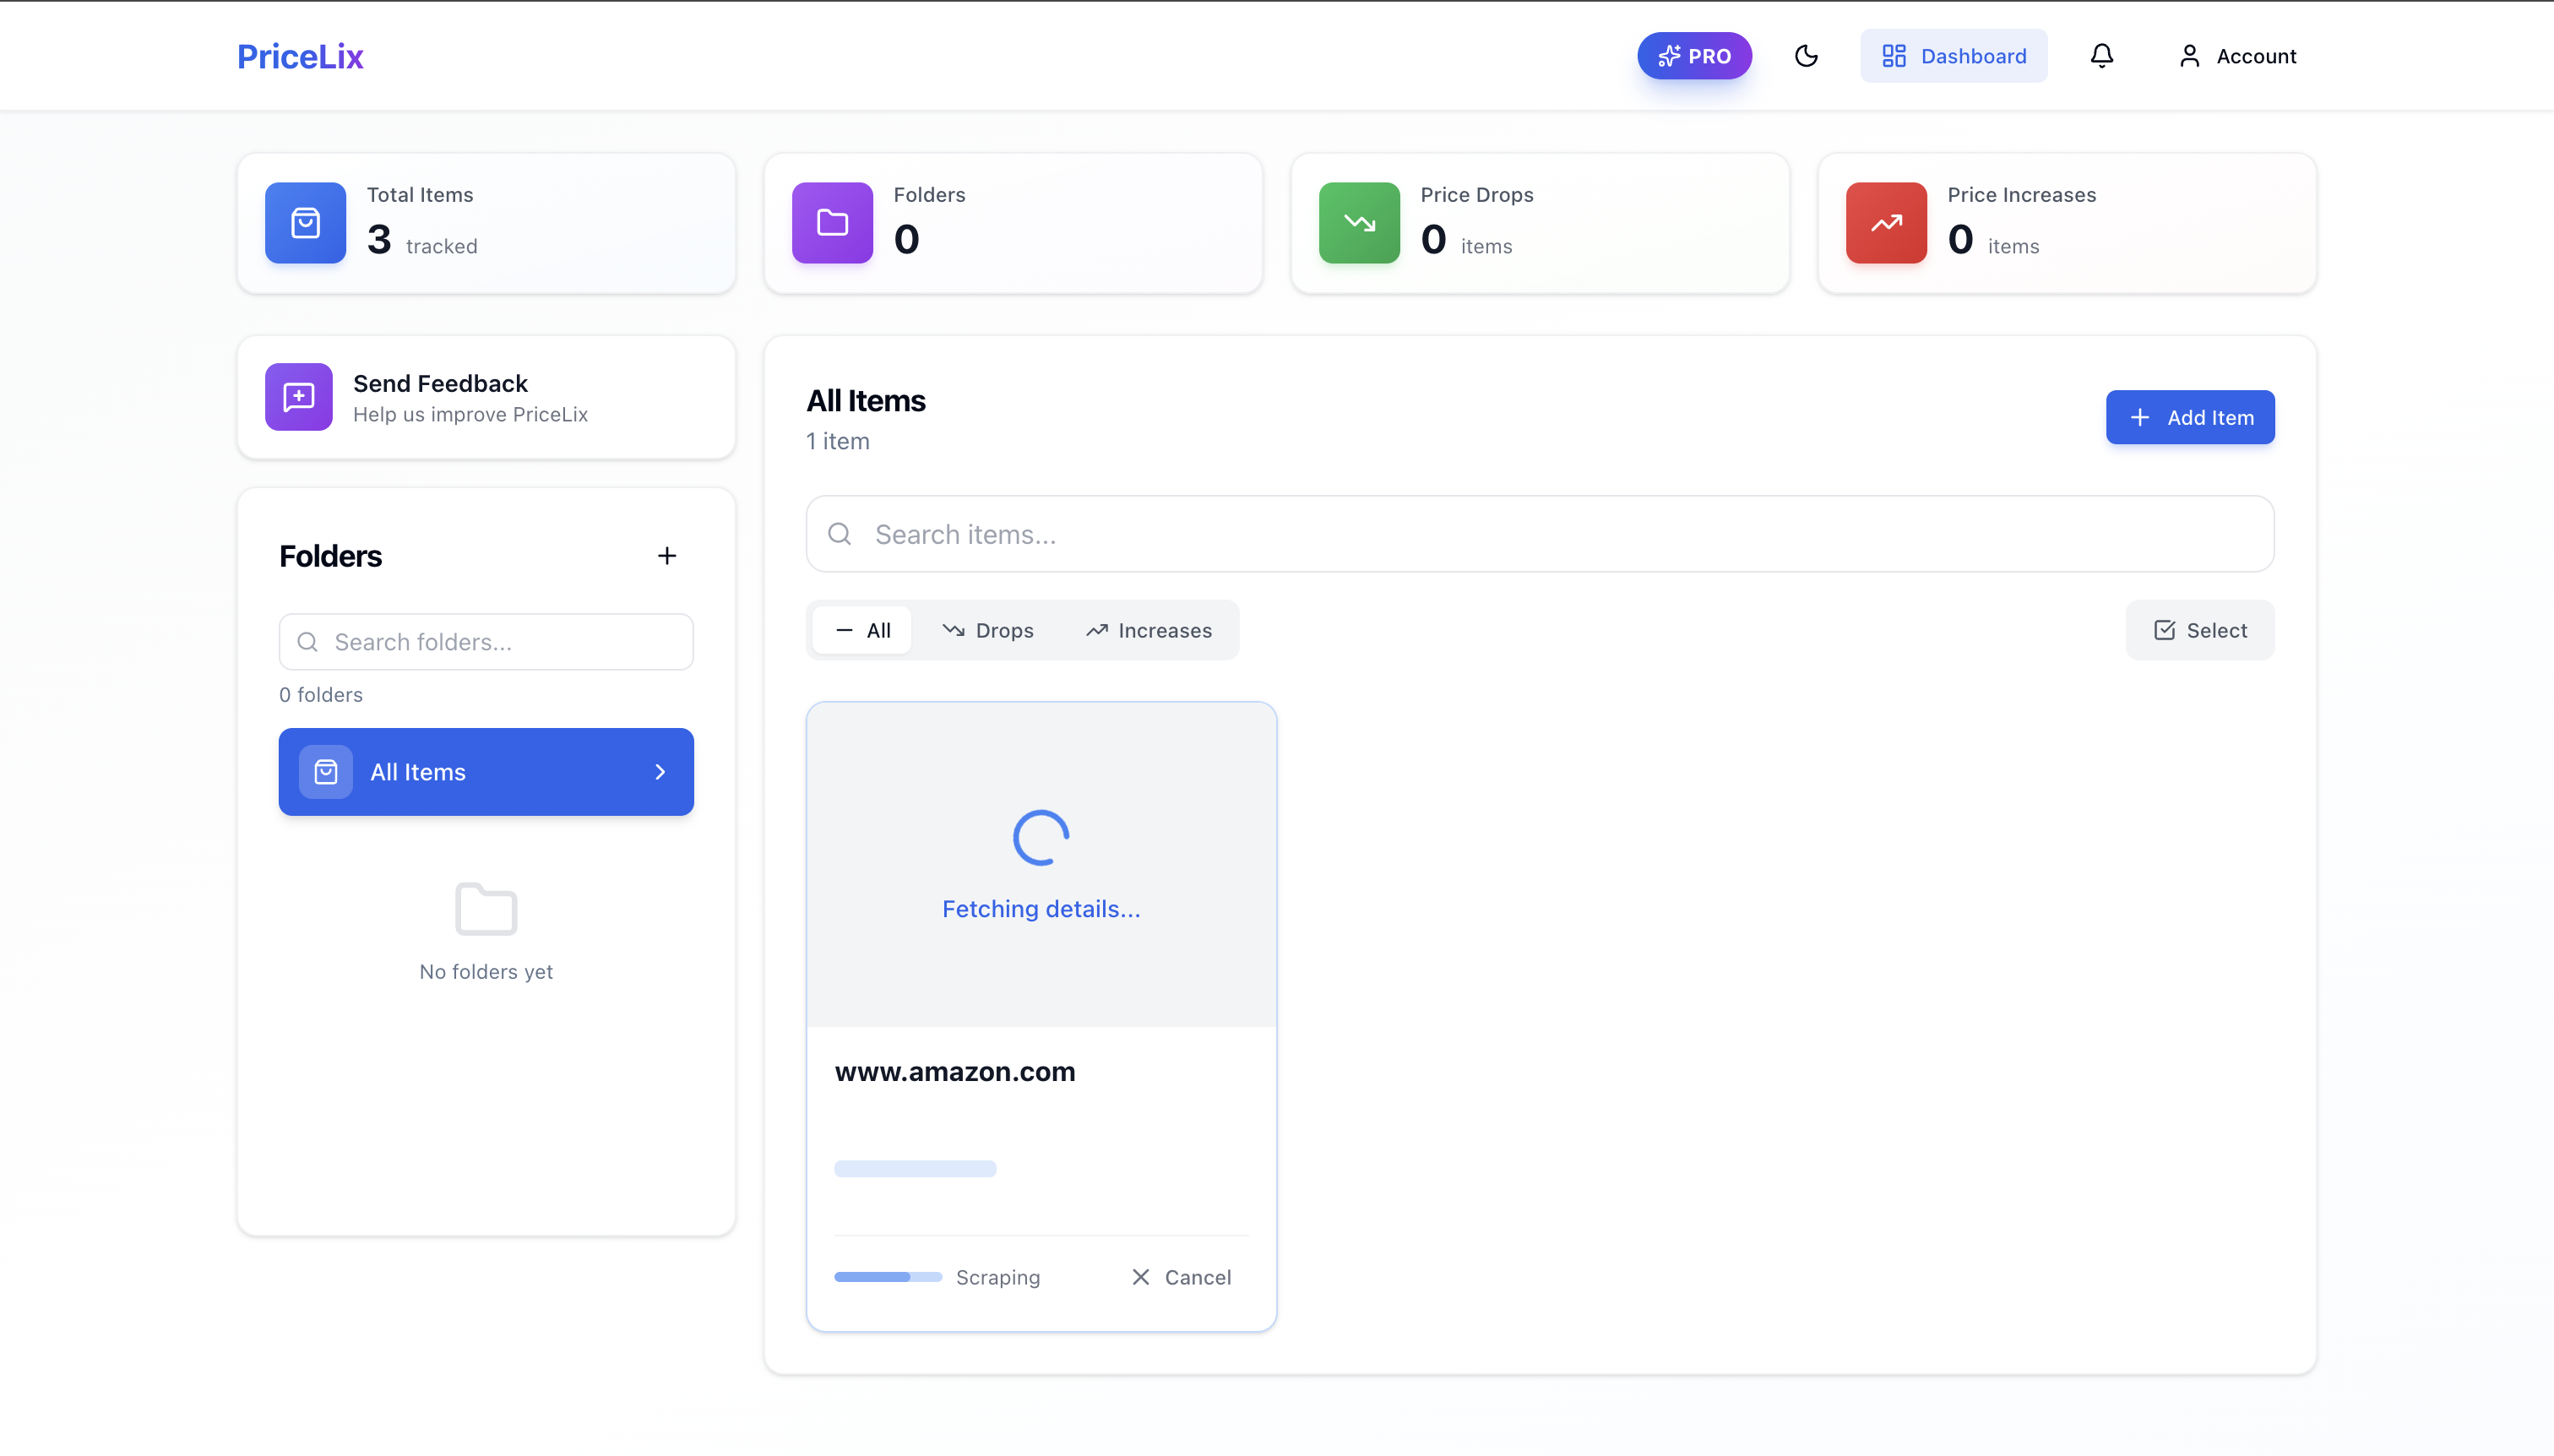The width and height of the screenshot is (2554, 1456).
Task: Click the green Price Drops icon
Action: 1358,223
